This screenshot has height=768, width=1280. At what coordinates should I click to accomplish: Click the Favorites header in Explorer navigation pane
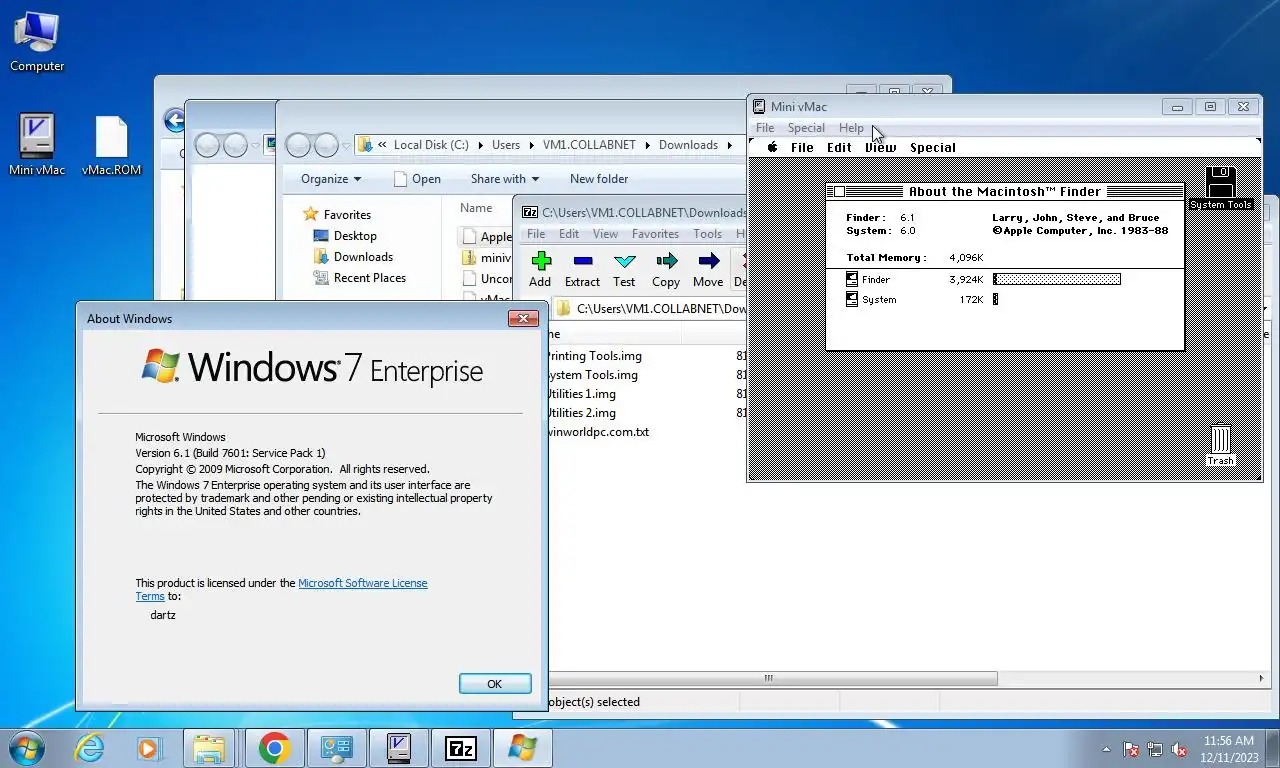coord(337,215)
